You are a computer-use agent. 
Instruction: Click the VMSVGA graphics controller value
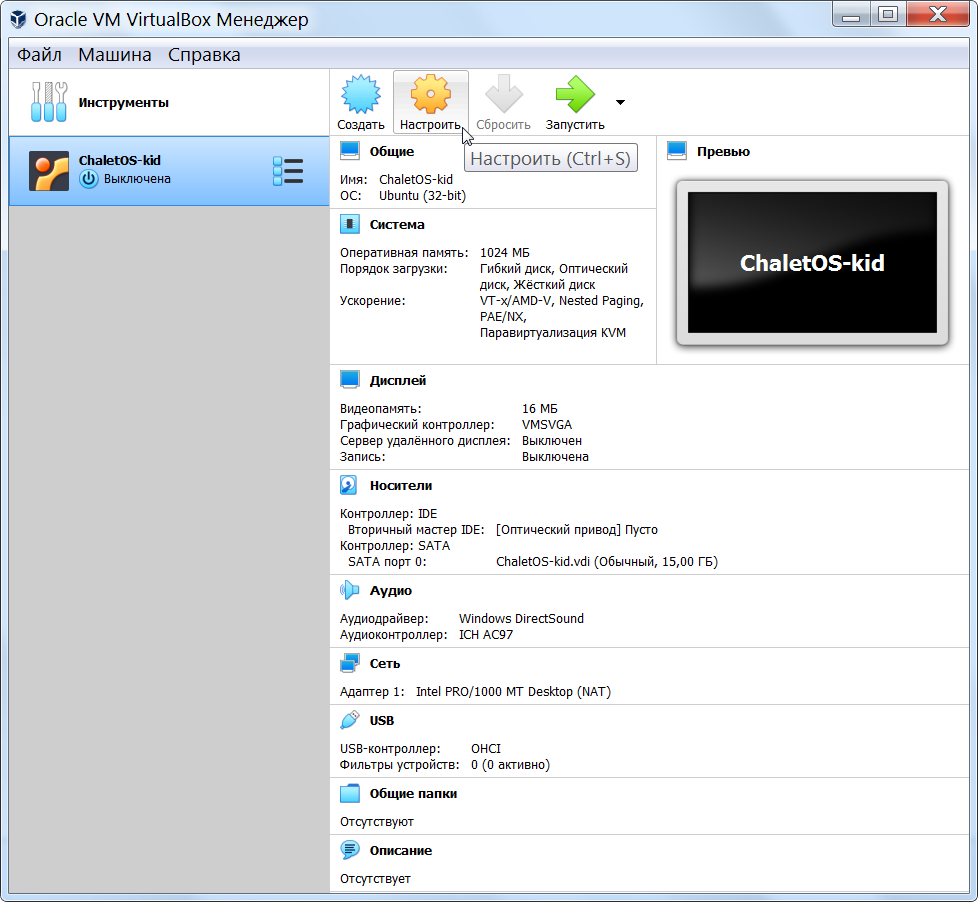tap(546, 425)
